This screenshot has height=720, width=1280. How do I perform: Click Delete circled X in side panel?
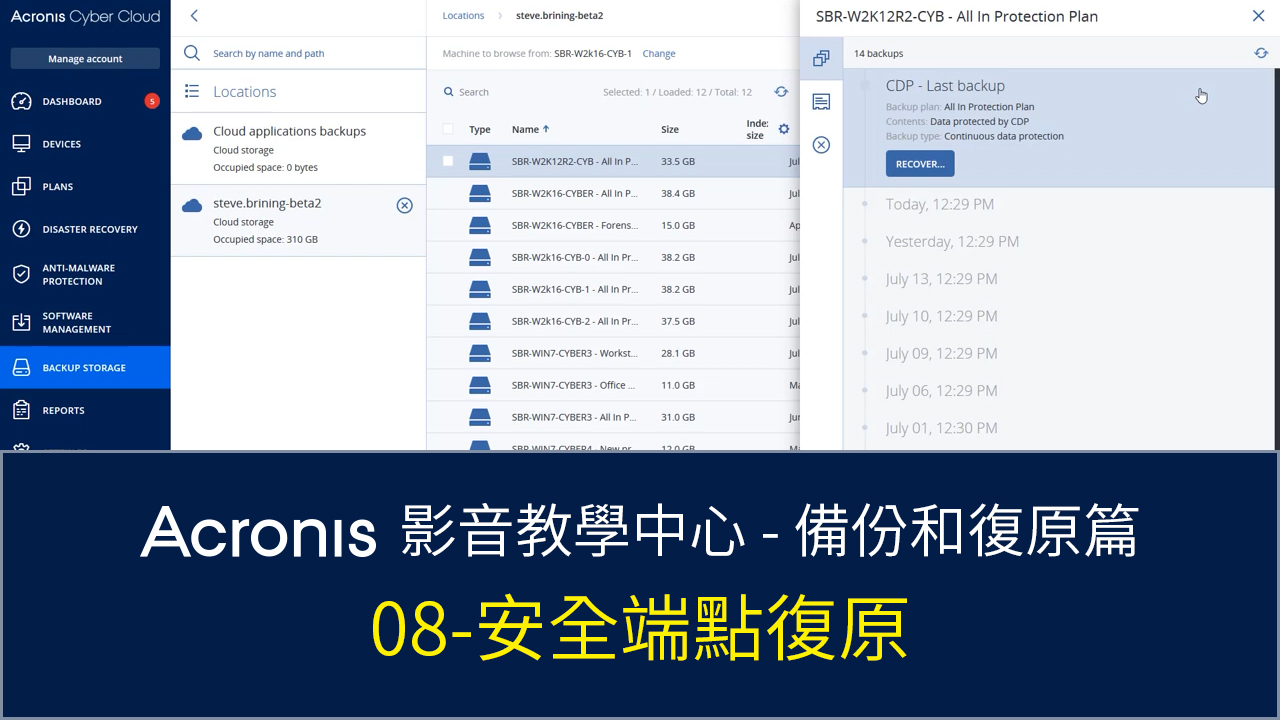point(821,145)
